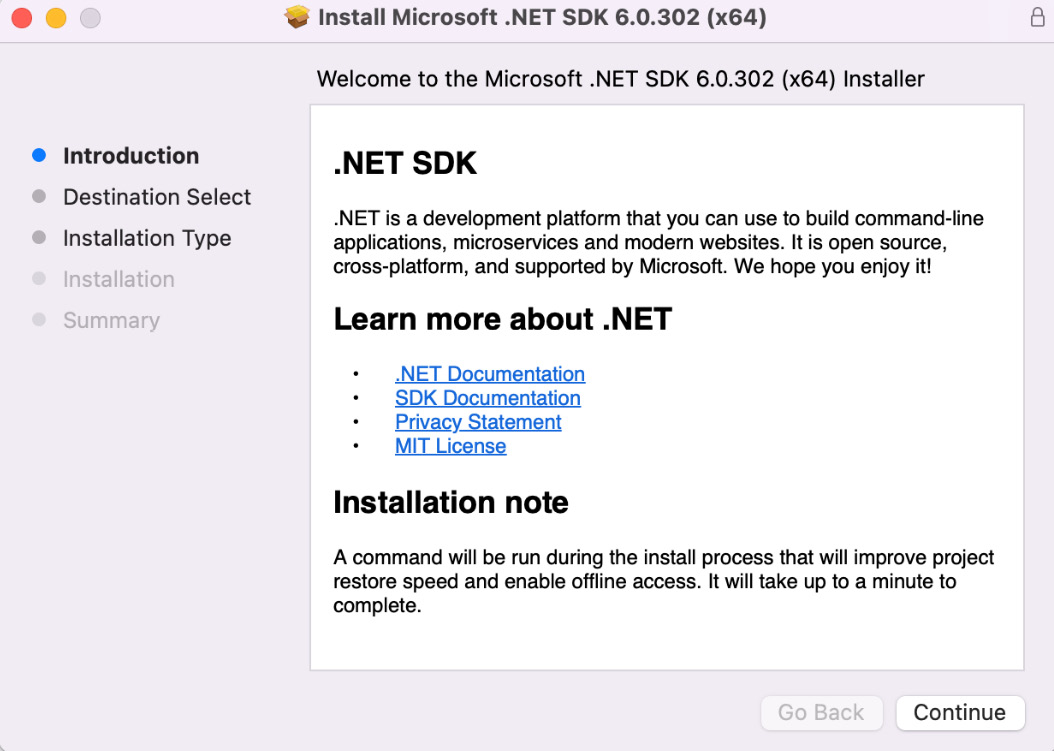Open the SDK Documentation link

click(487, 398)
